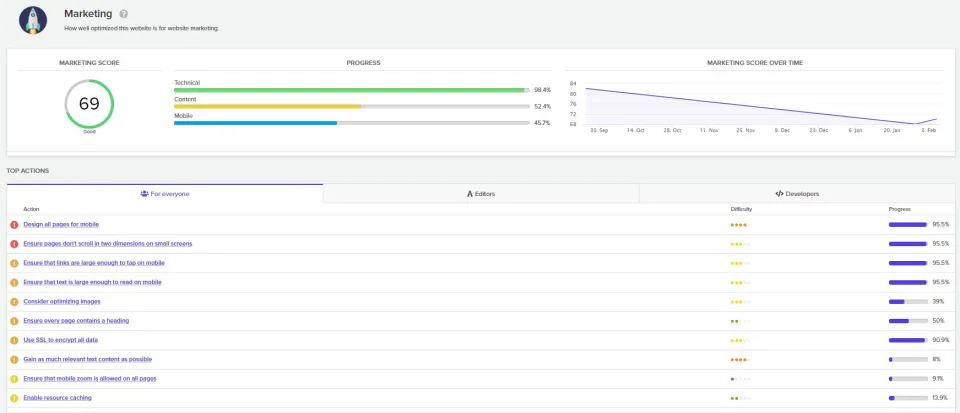Click the 30. Sep chart axis label
Image resolution: width=960 pixels, height=413 pixels.
599,131
